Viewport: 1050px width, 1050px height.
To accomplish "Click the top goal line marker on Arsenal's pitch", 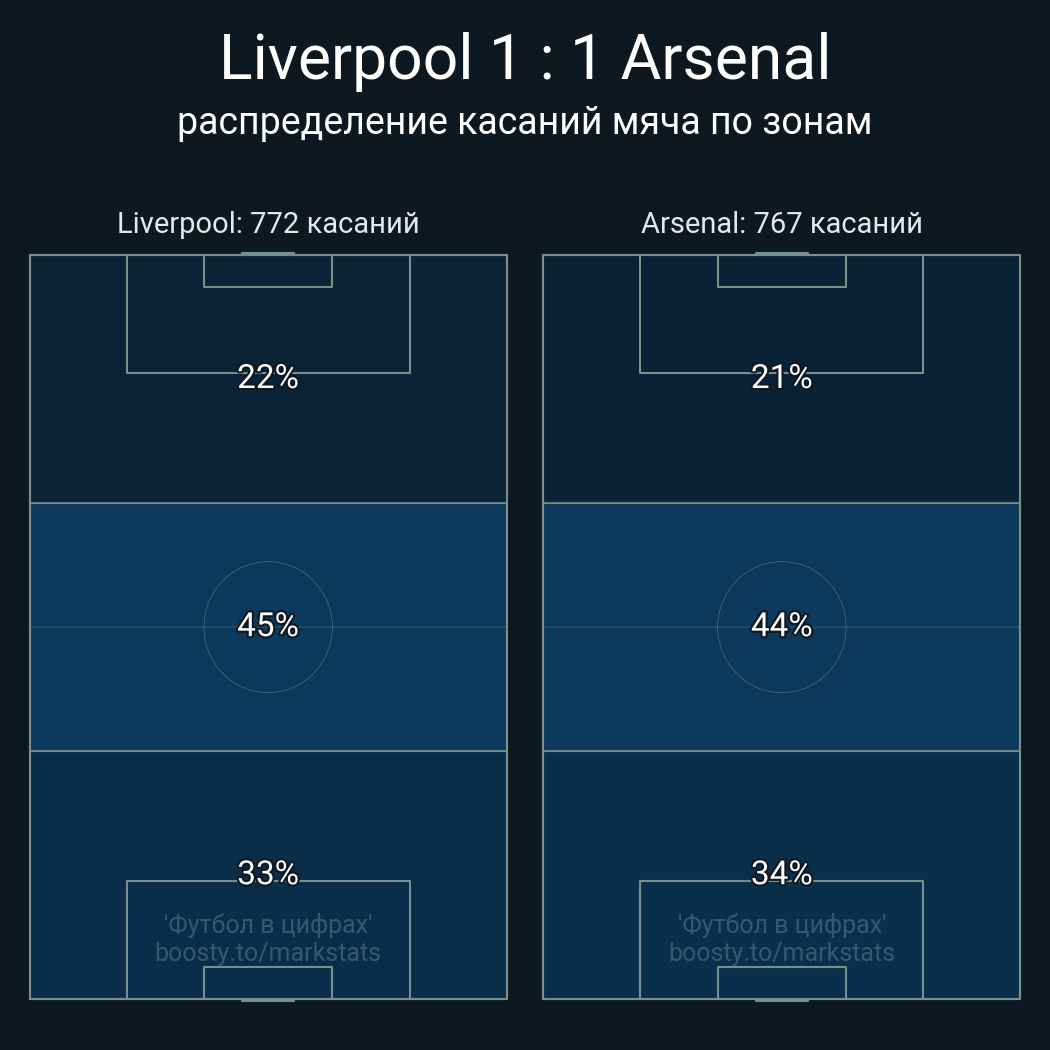I will (x=781, y=254).
